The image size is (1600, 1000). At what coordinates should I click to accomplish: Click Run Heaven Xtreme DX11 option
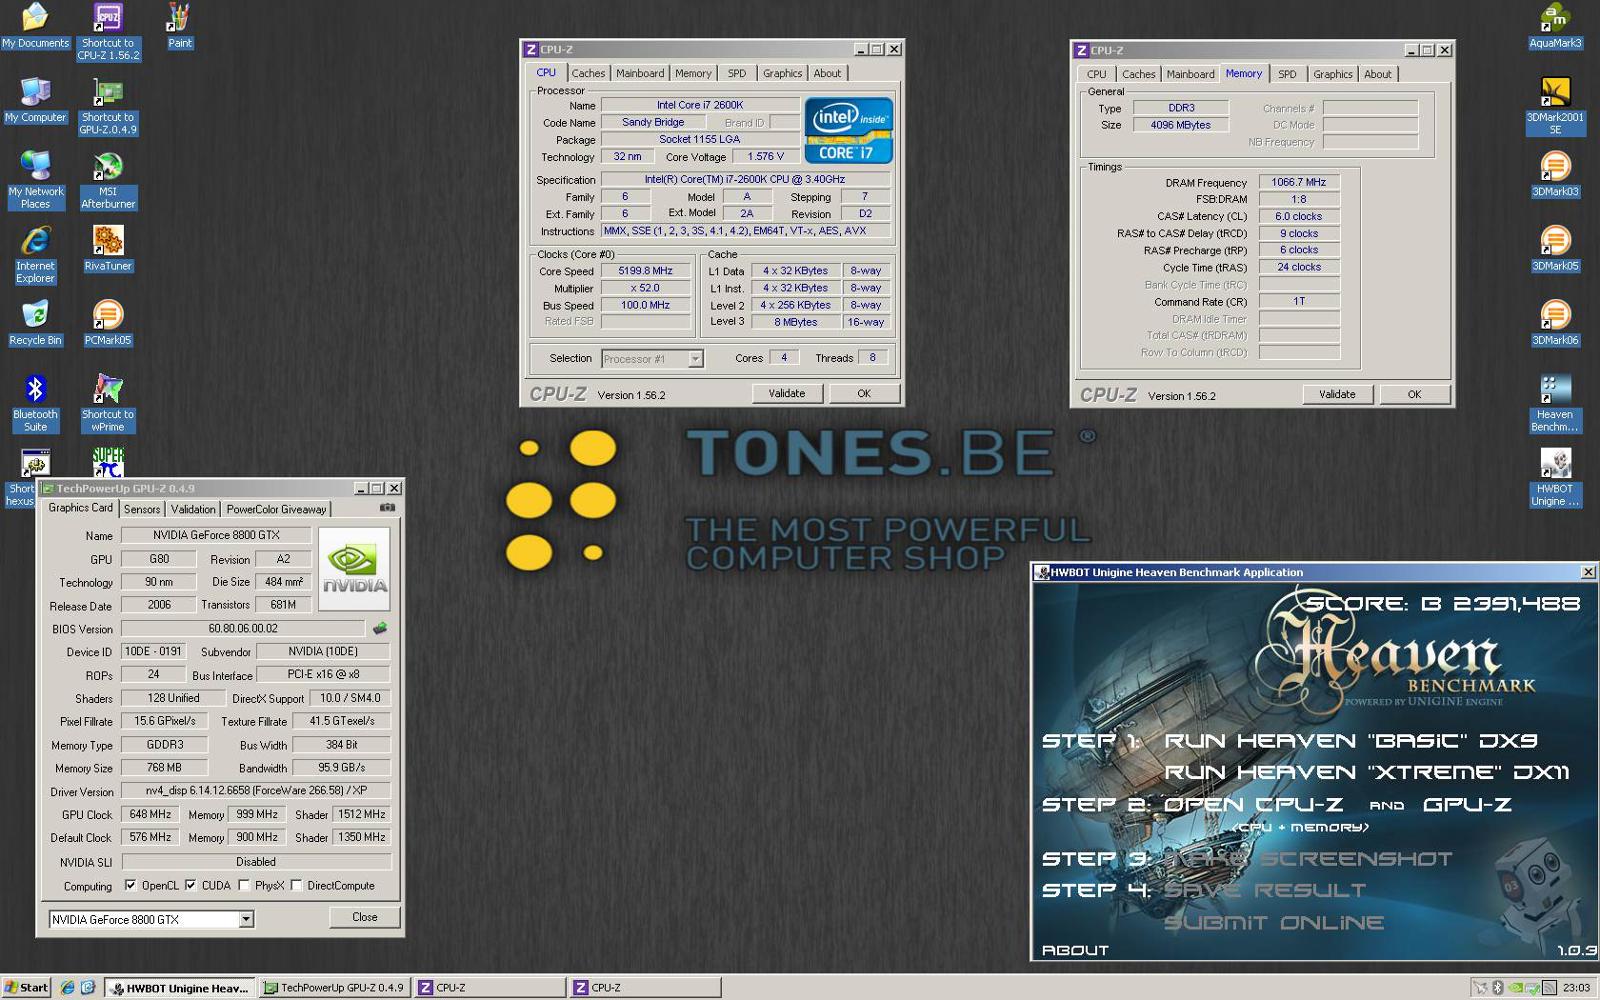pyautogui.click(x=1367, y=772)
